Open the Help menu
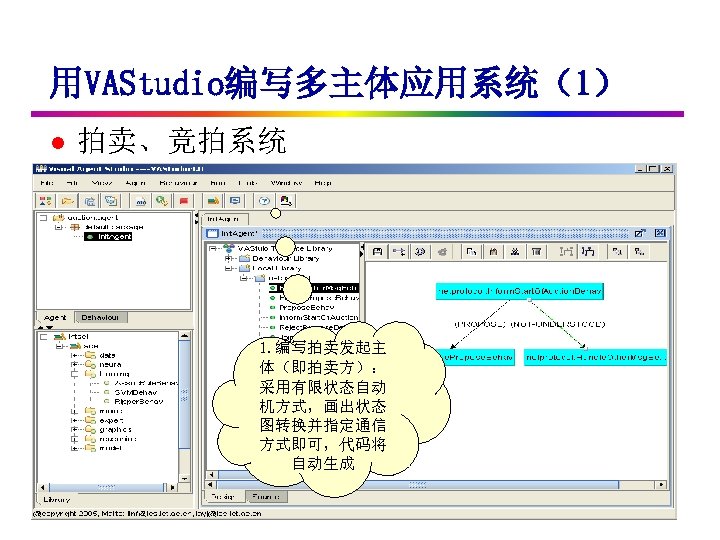 (x=323, y=183)
